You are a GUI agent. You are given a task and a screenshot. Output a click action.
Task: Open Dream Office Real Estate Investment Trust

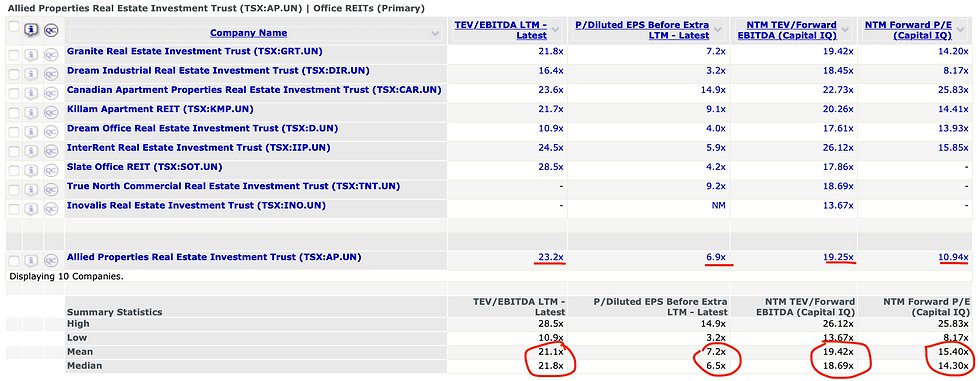tap(202, 129)
